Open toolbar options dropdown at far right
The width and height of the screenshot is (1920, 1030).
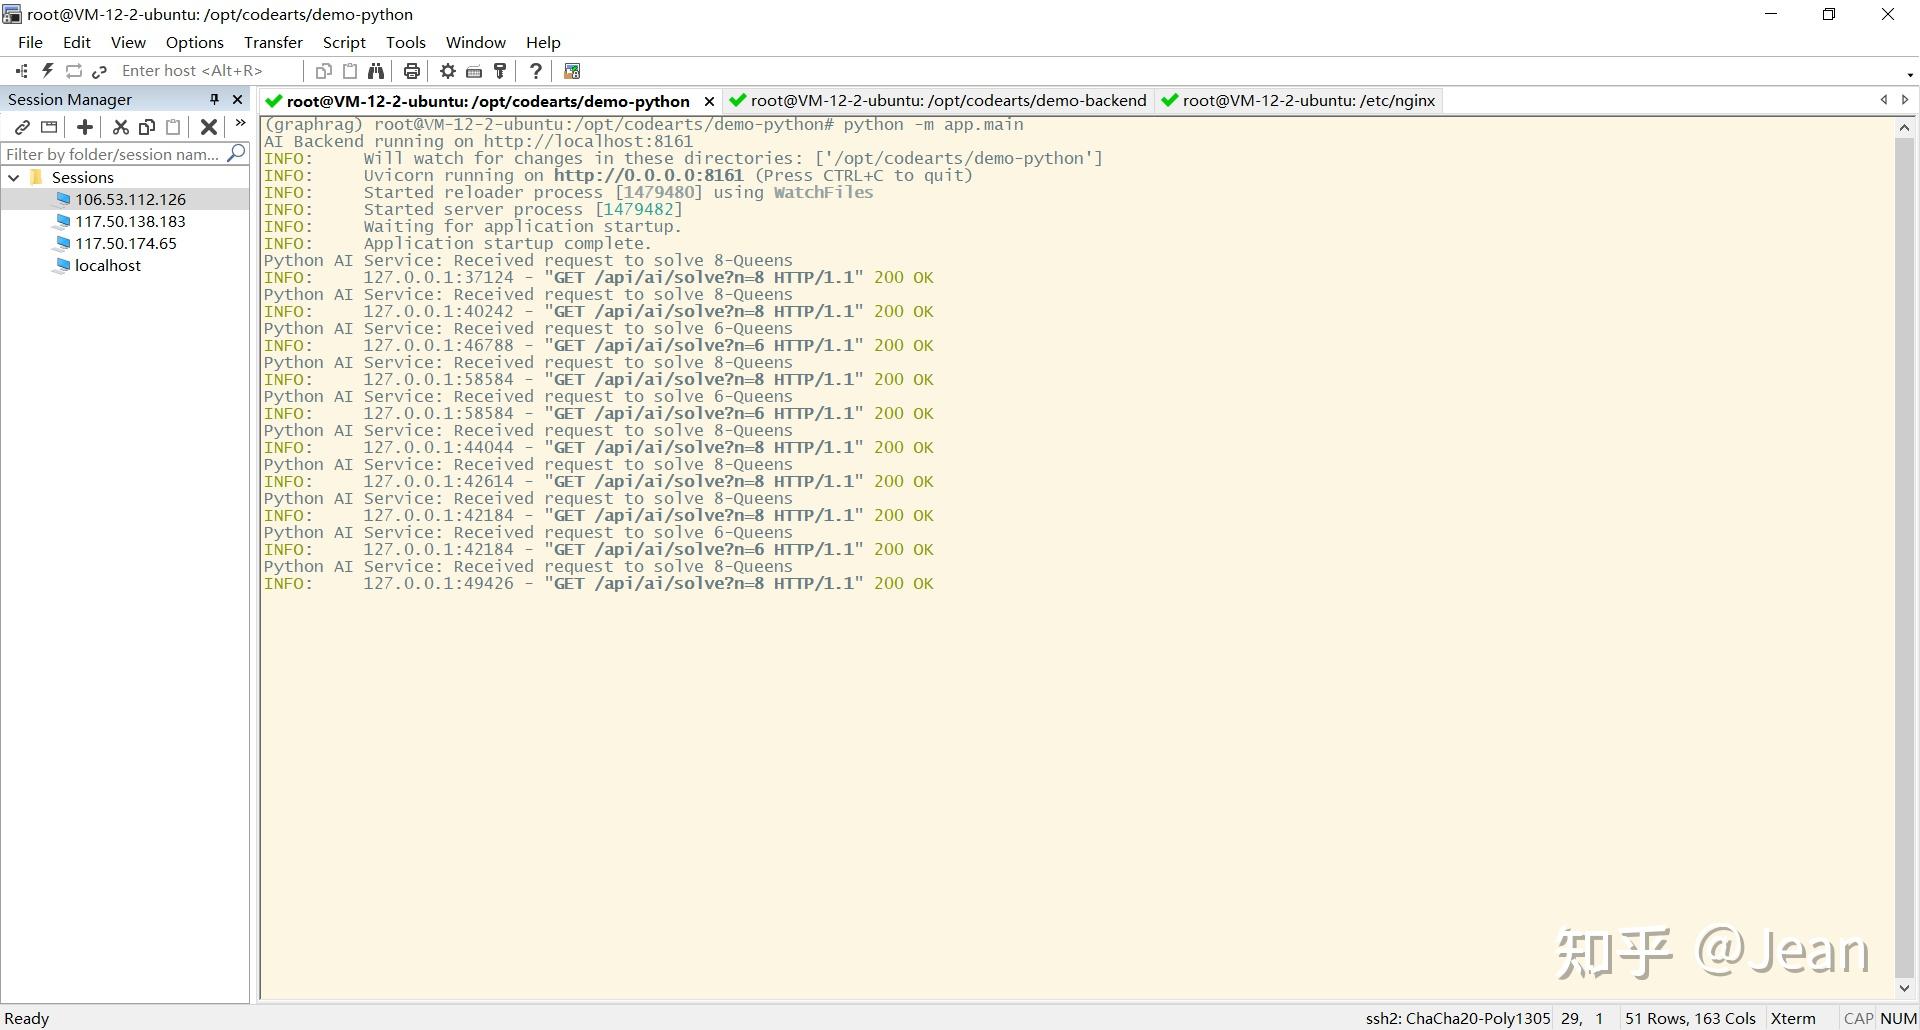[x=1910, y=74]
